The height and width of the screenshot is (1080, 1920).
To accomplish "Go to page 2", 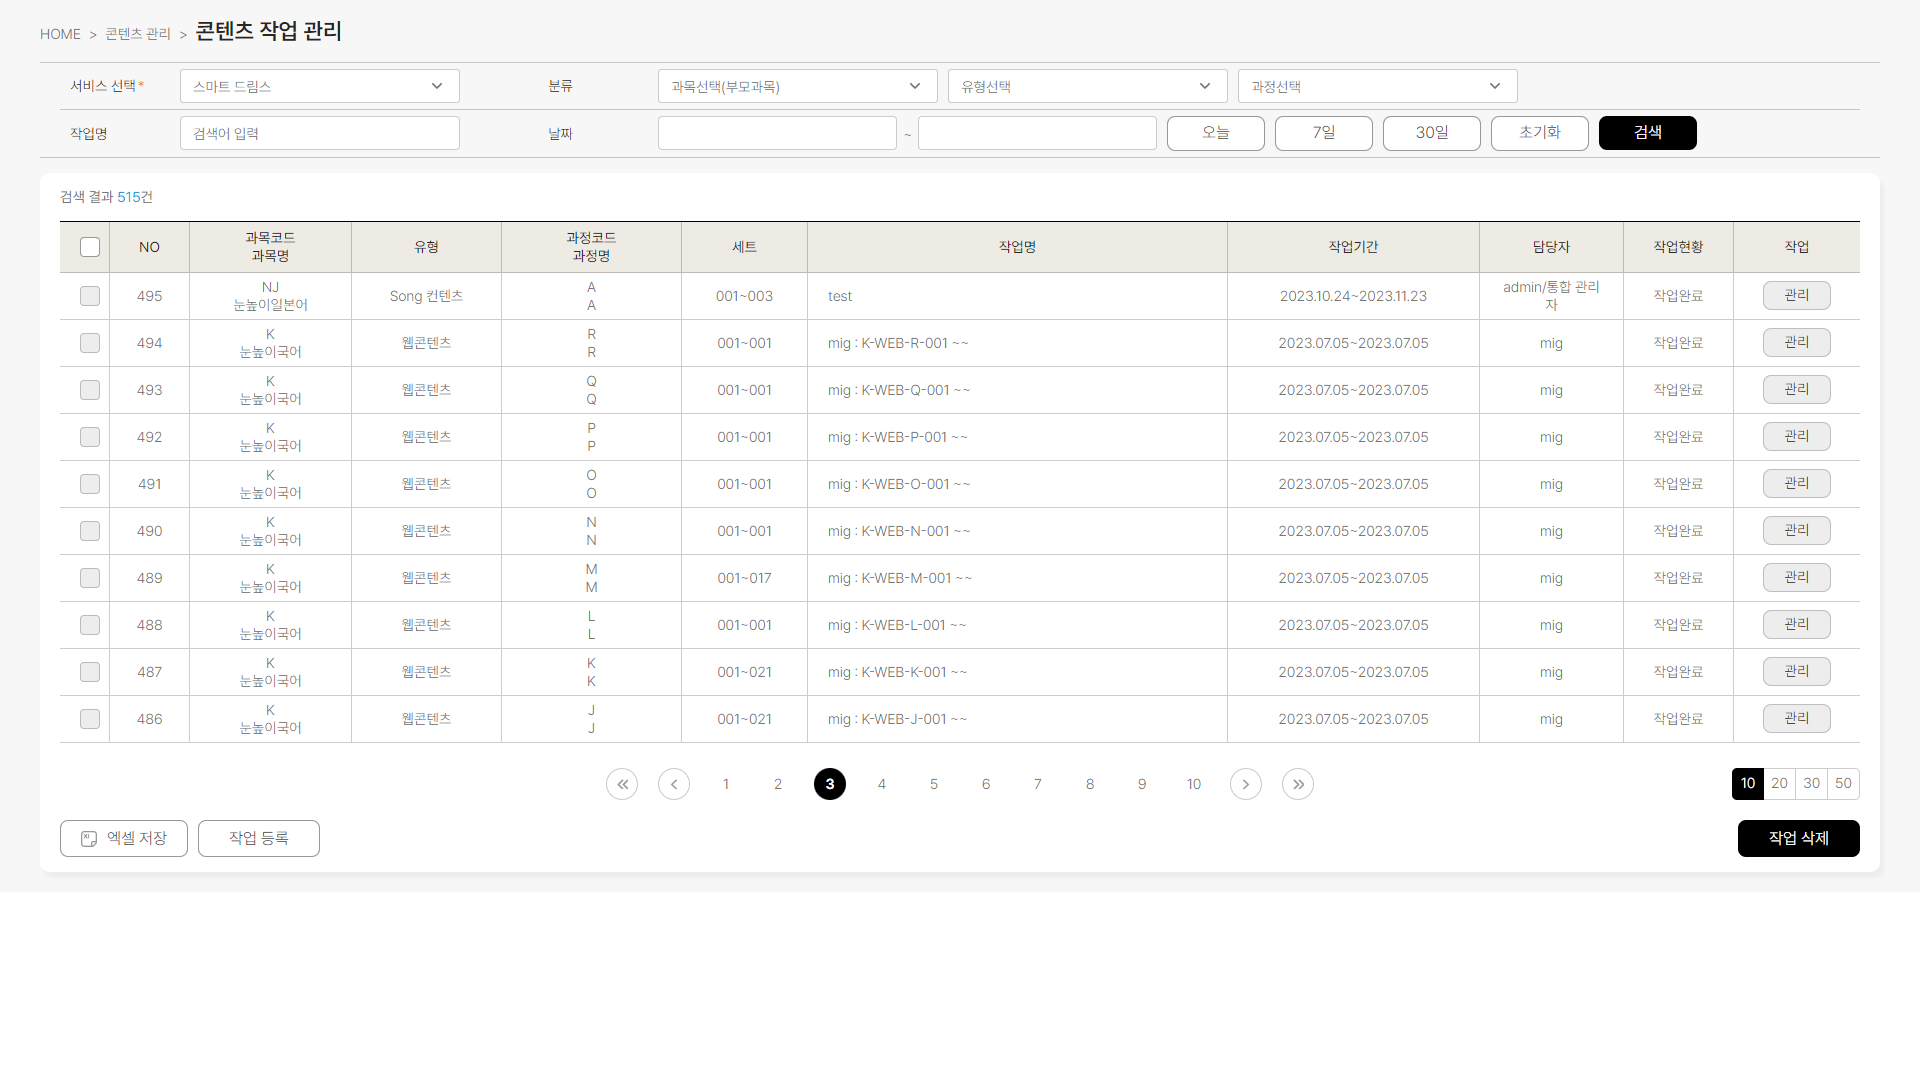I will pos(778,784).
